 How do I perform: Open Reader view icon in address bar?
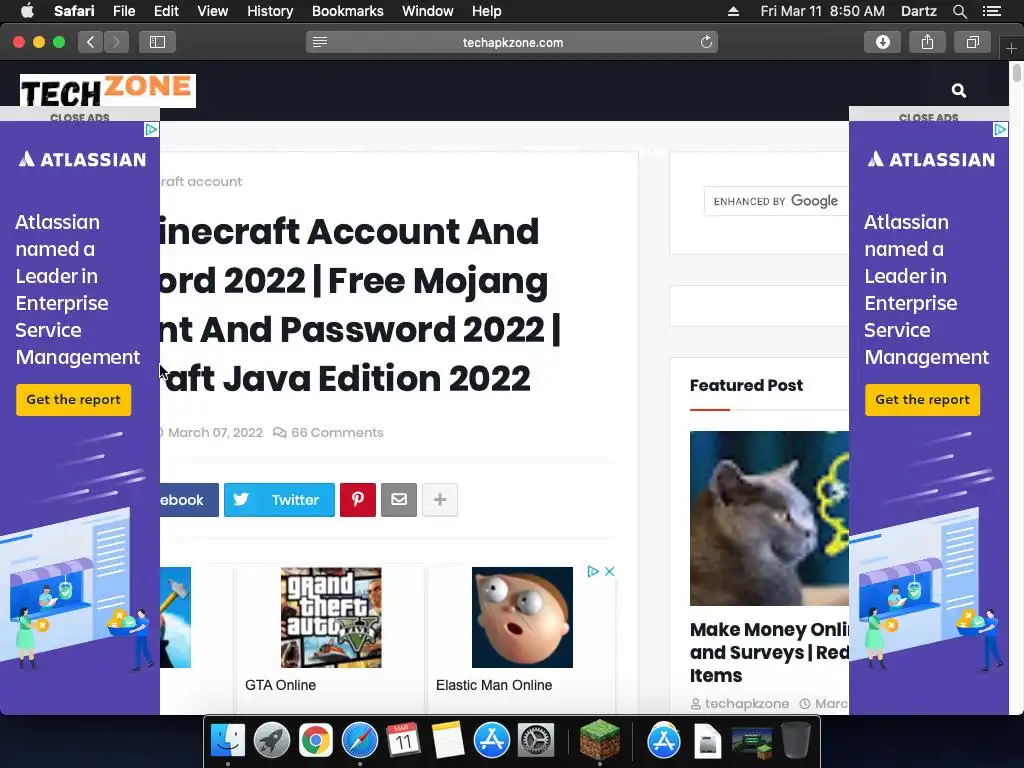(319, 42)
